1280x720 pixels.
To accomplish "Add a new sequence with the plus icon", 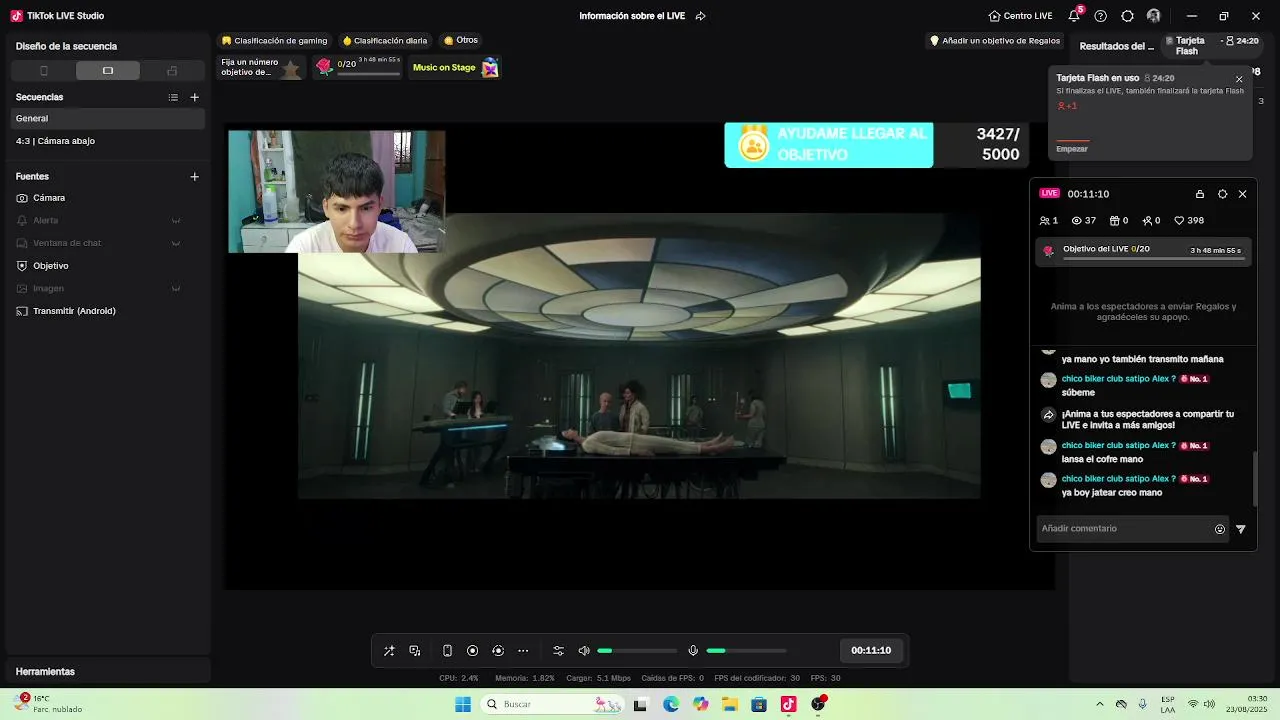I will coord(195,97).
